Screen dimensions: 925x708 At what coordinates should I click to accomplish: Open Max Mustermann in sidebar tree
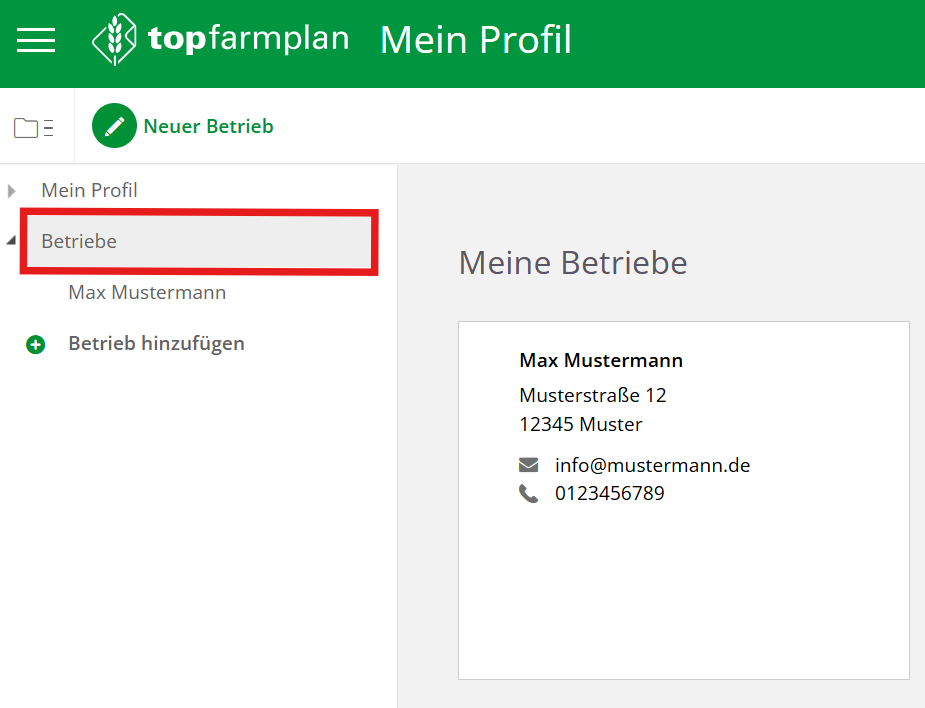pyautogui.click(x=147, y=293)
